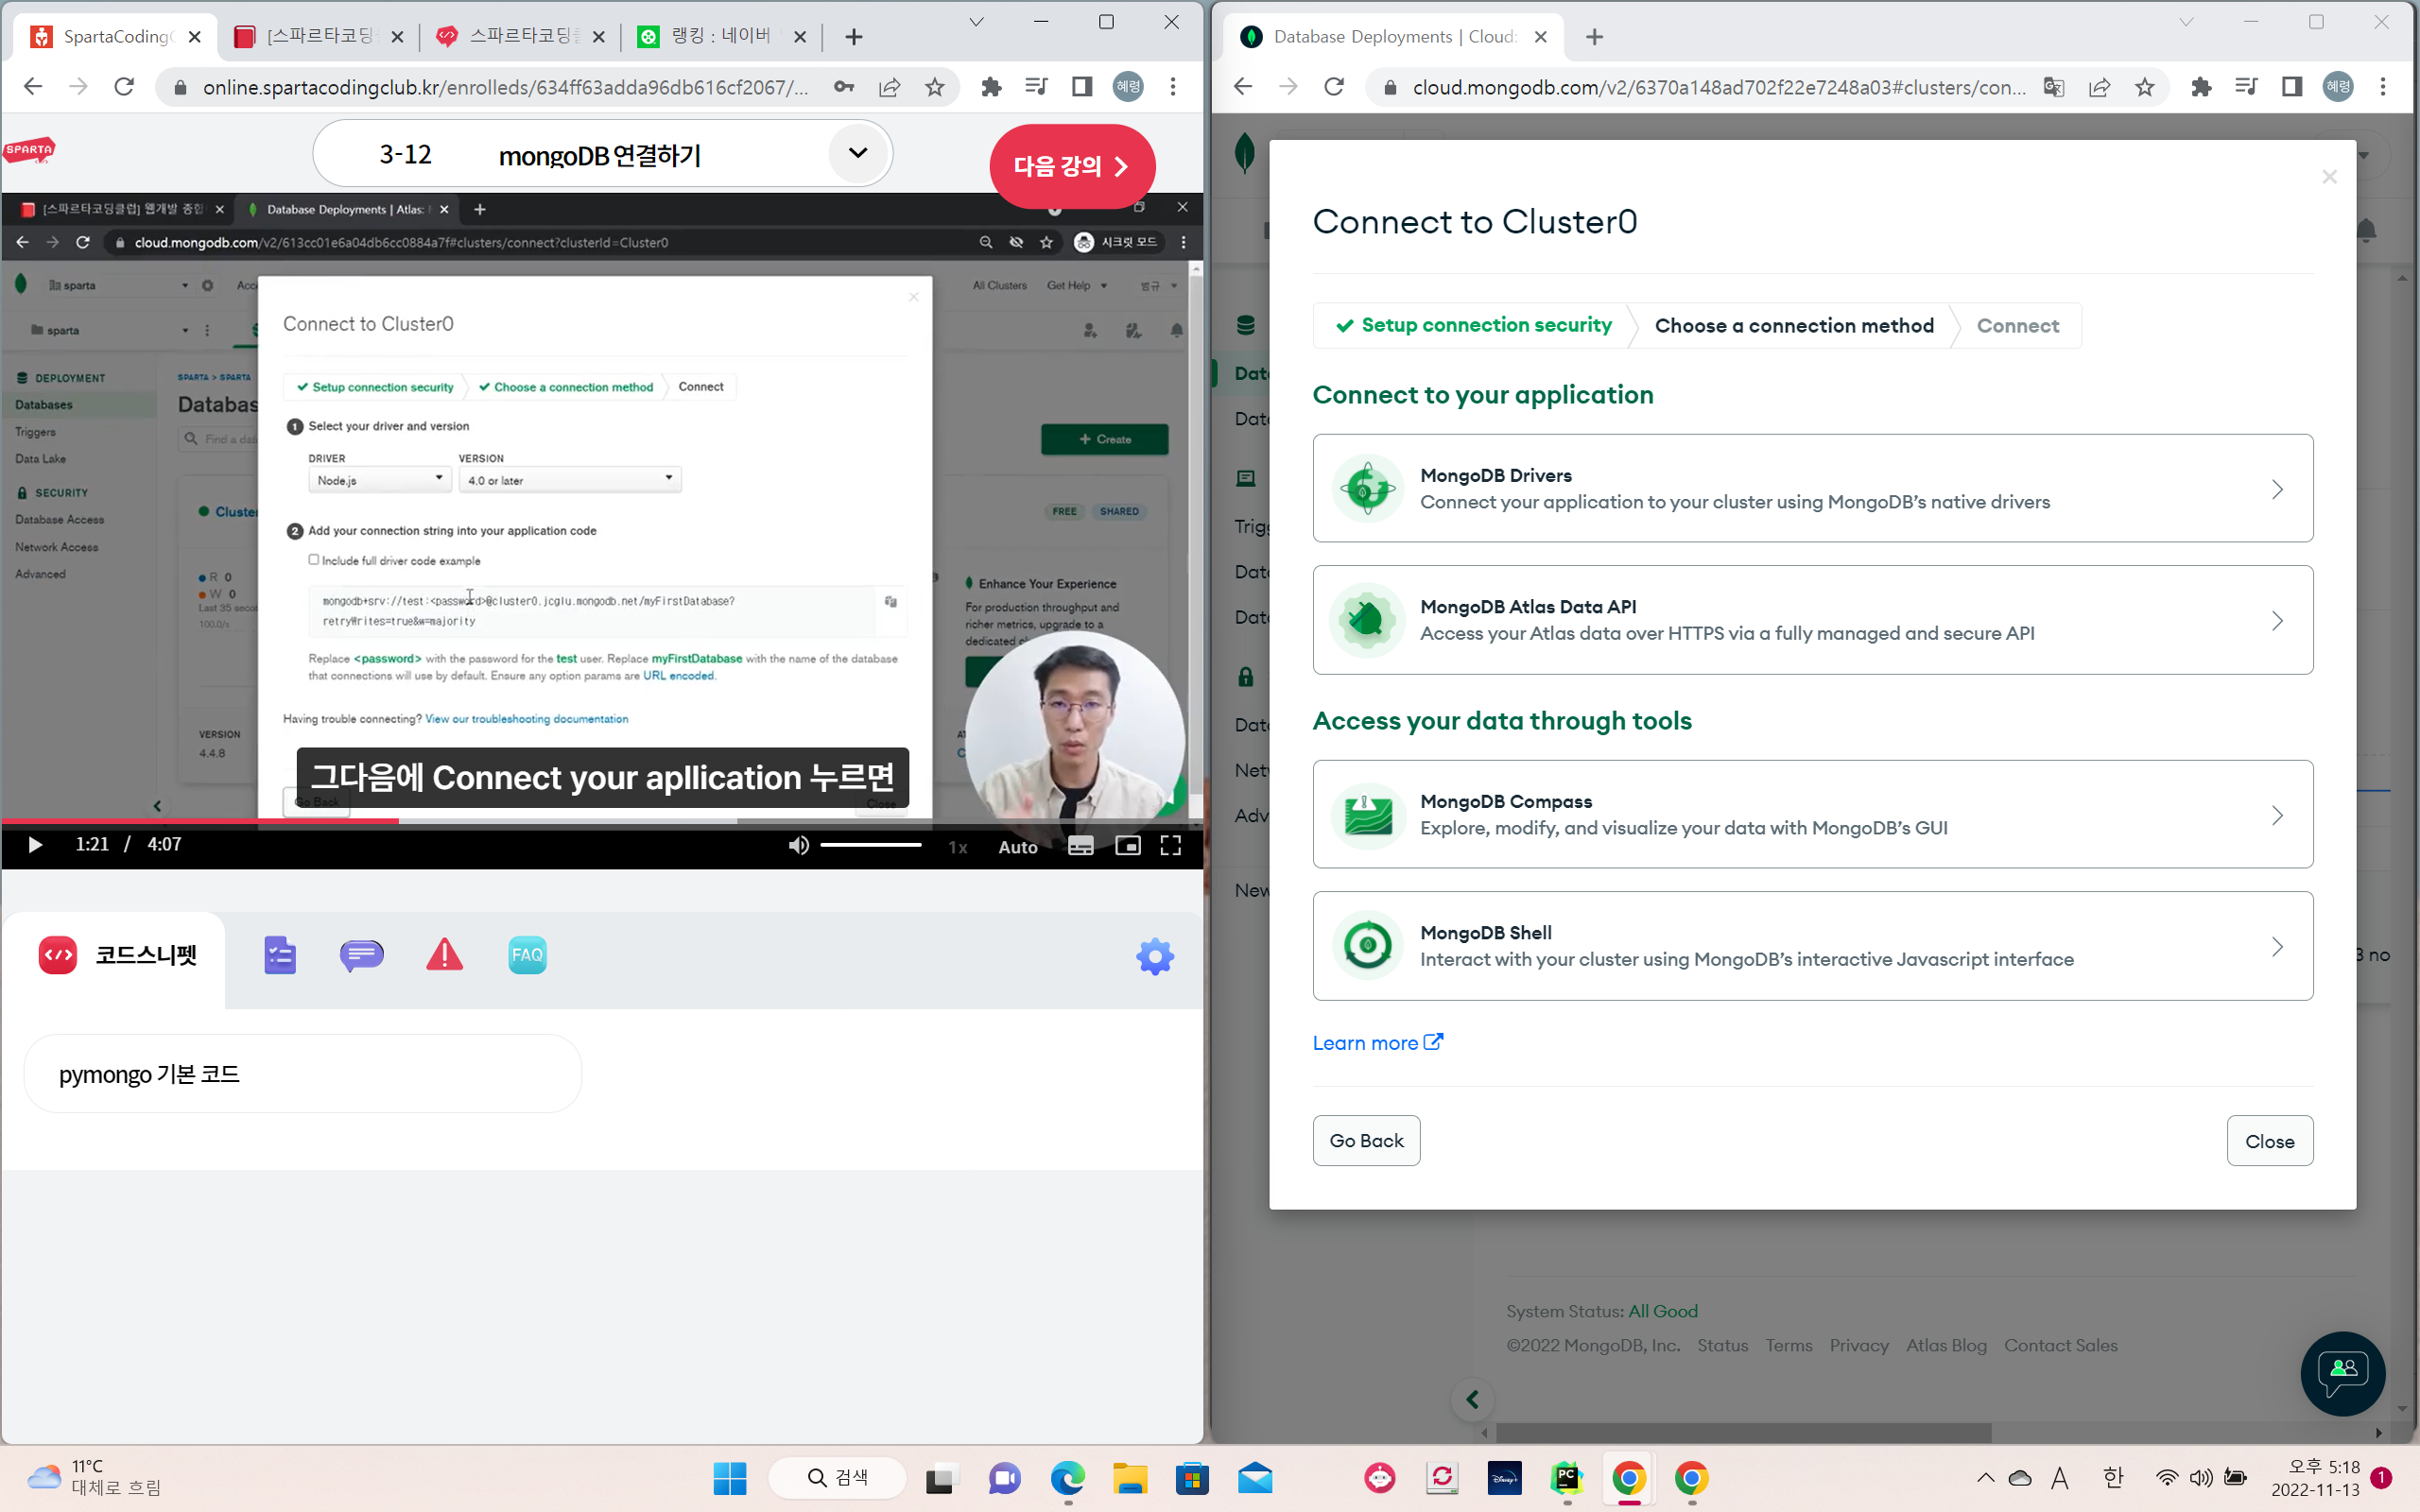Expand the MongoDB Compass option chevron

(2277, 815)
